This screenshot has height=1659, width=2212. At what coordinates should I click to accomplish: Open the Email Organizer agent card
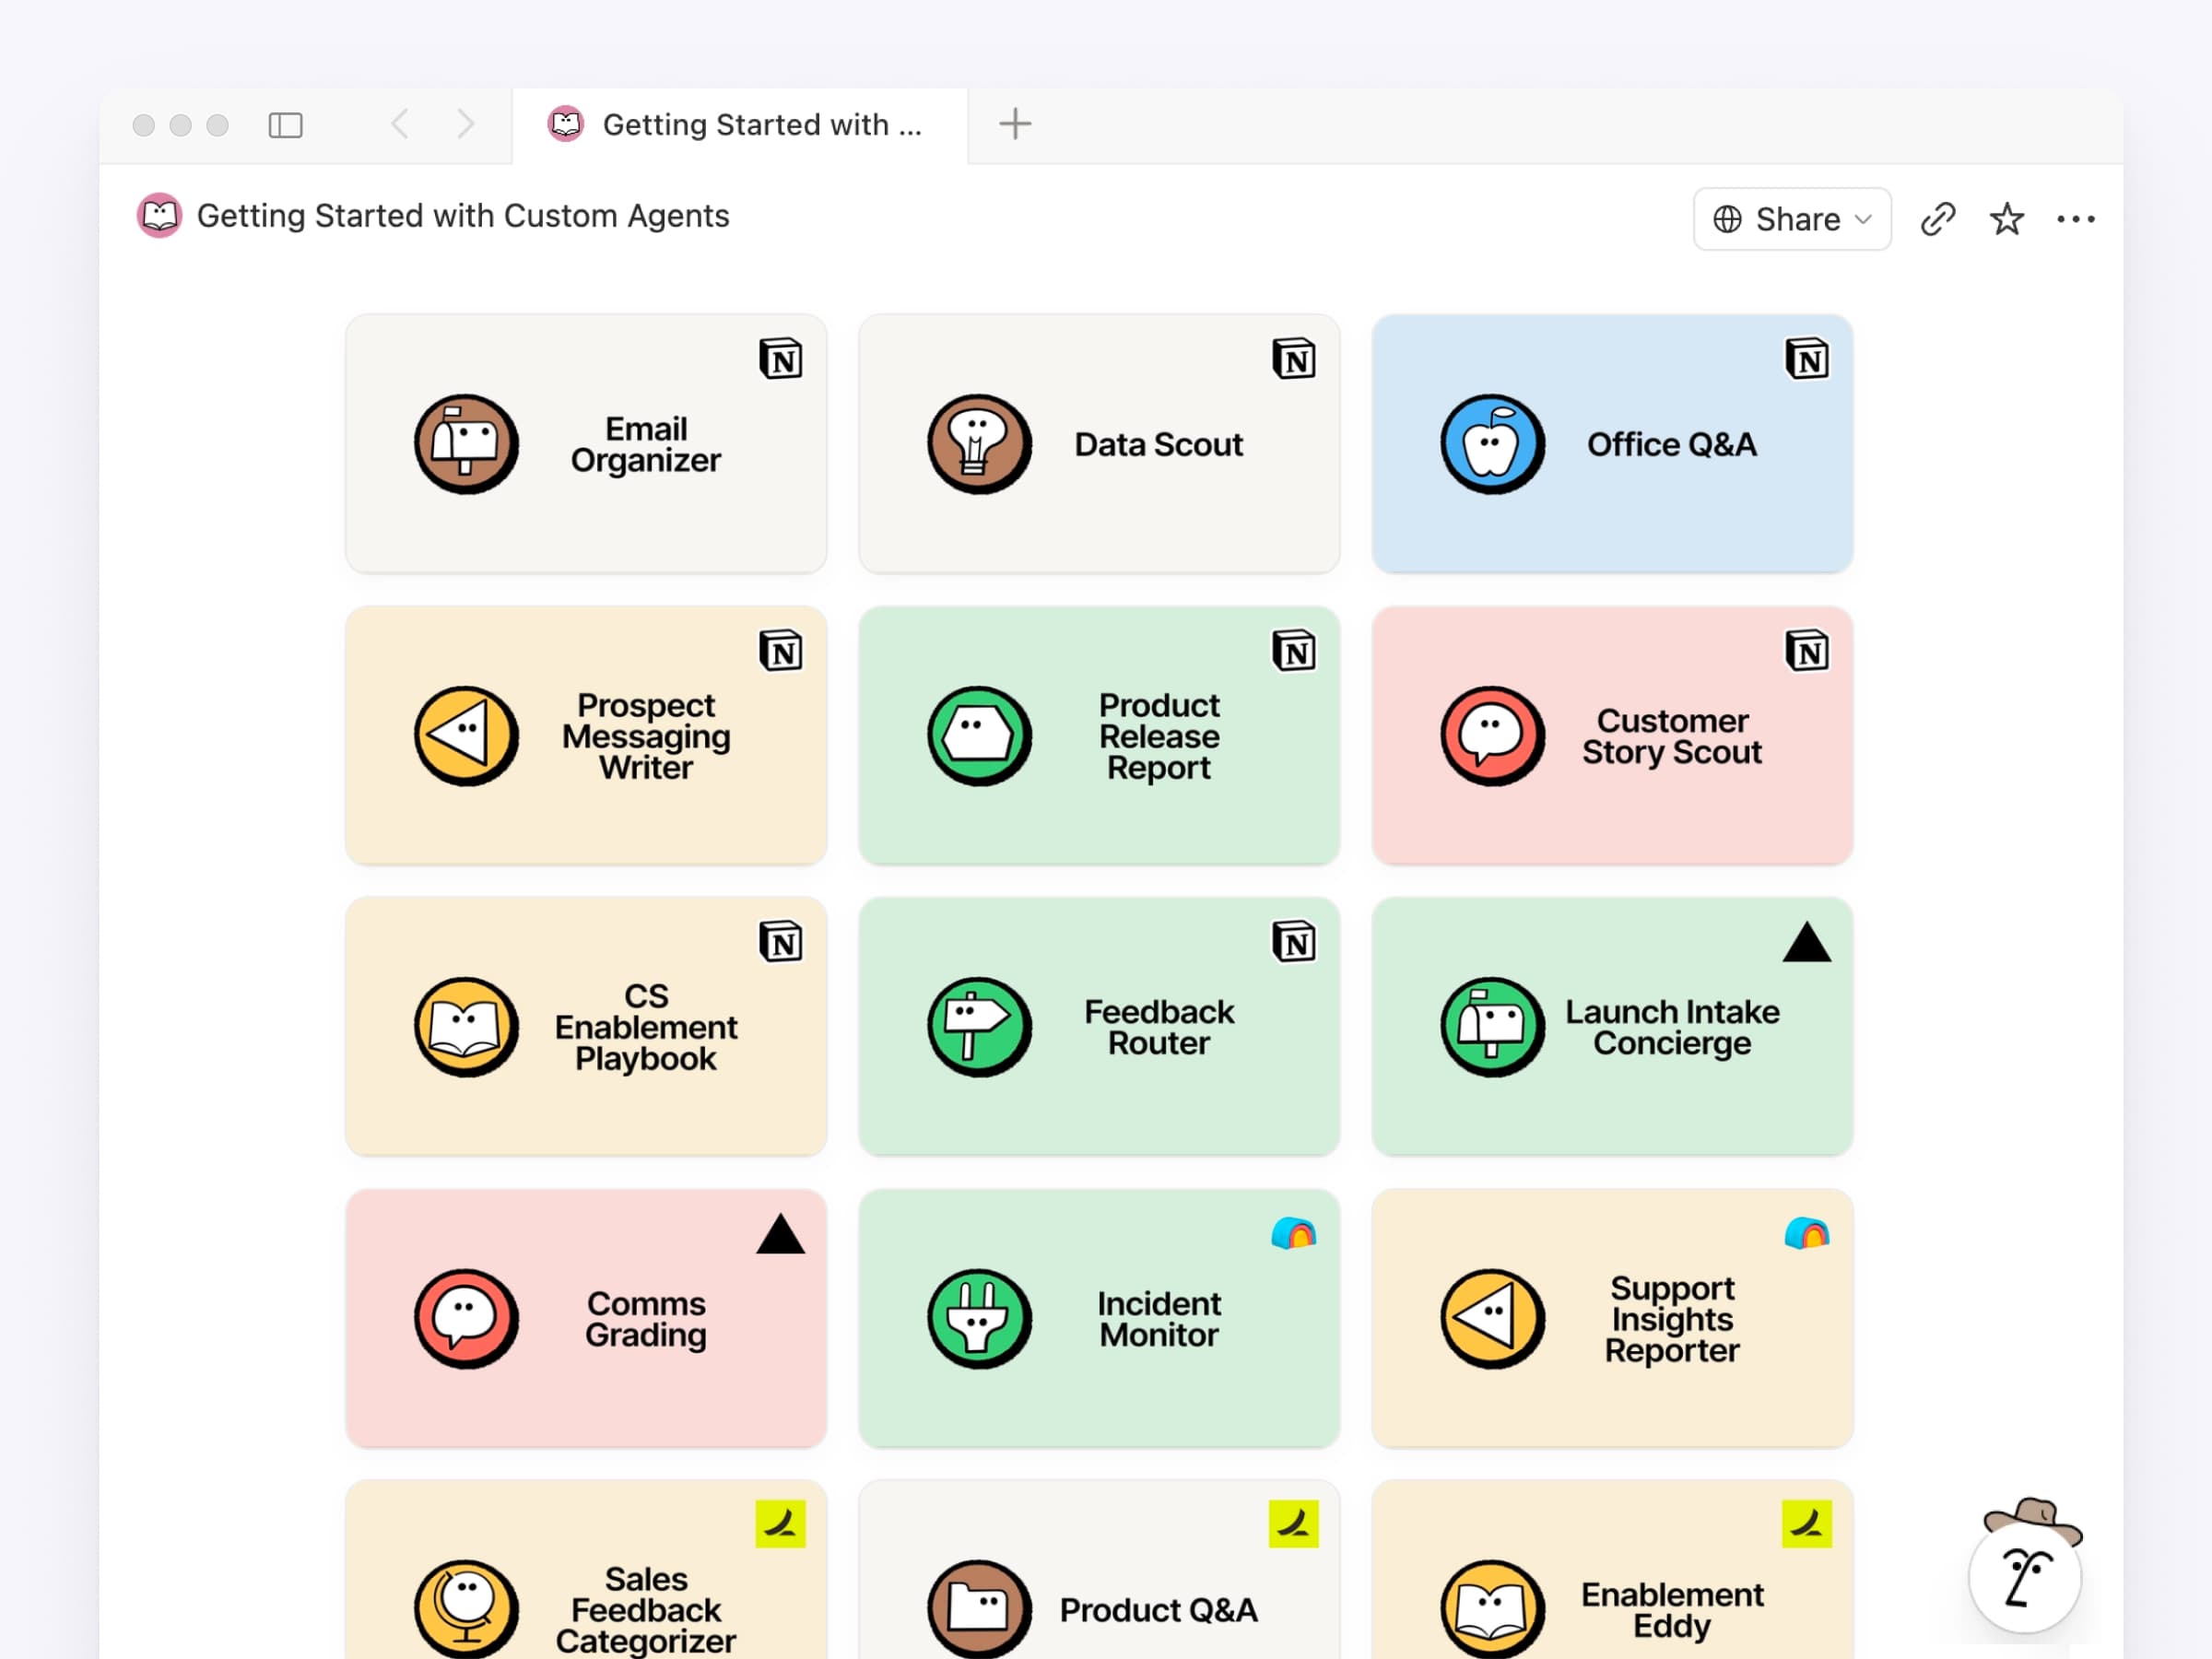pyautogui.click(x=586, y=444)
